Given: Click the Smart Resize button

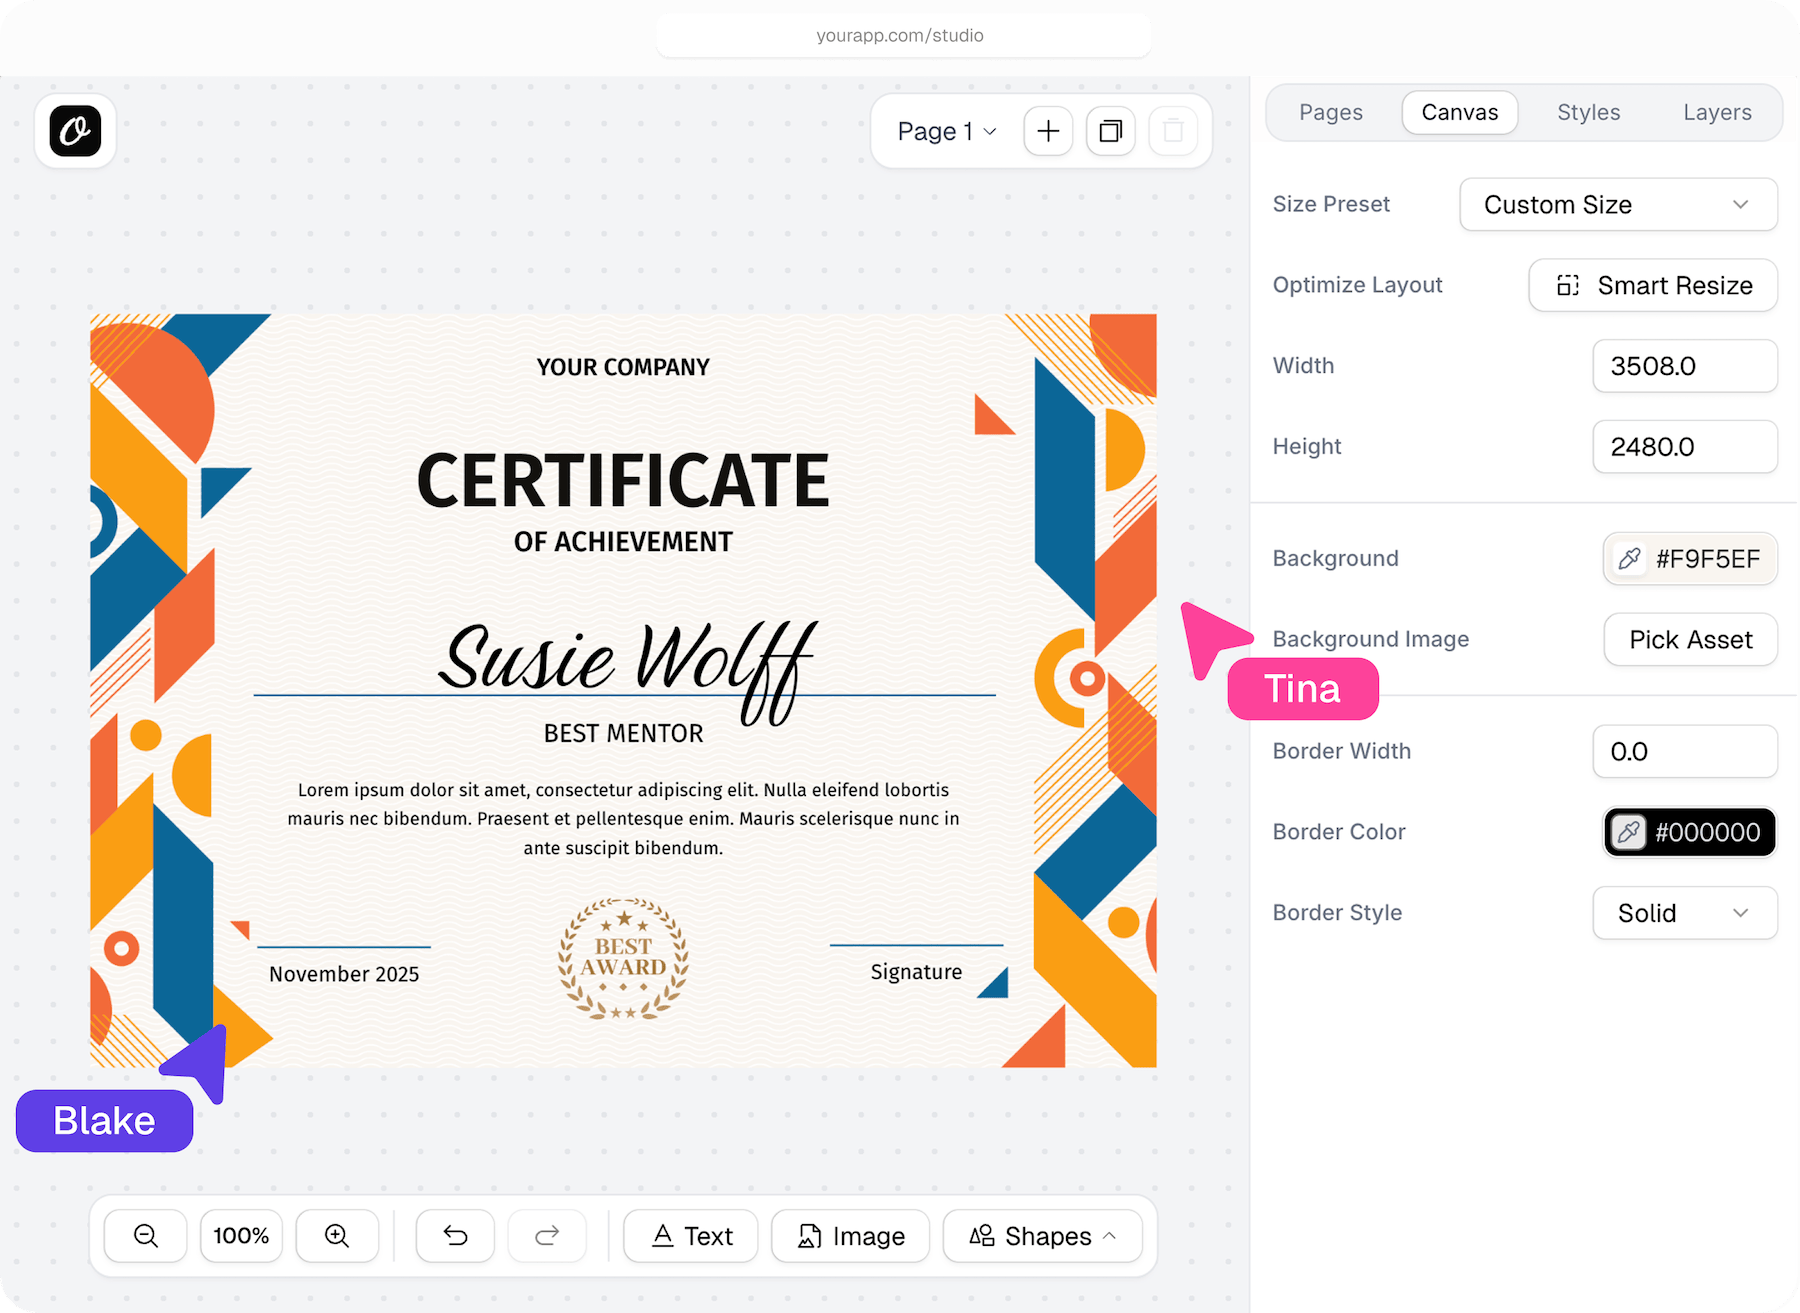Looking at the screenshot, I should [x=1652, y=285].
